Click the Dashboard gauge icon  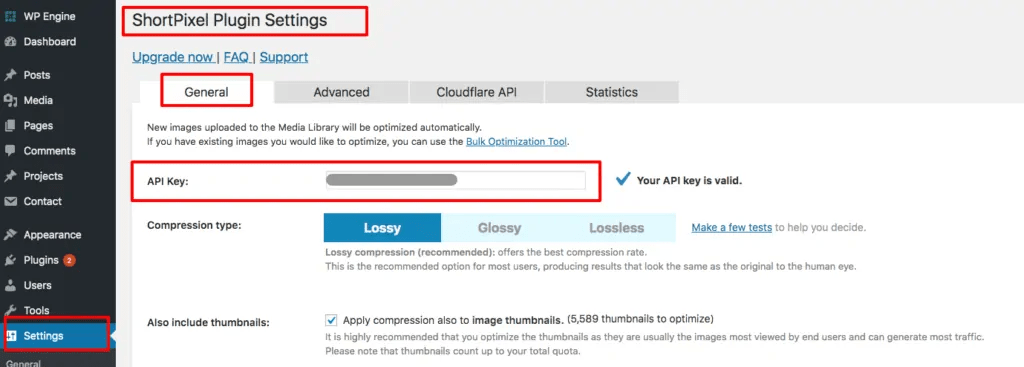click(x=10, y=42)
